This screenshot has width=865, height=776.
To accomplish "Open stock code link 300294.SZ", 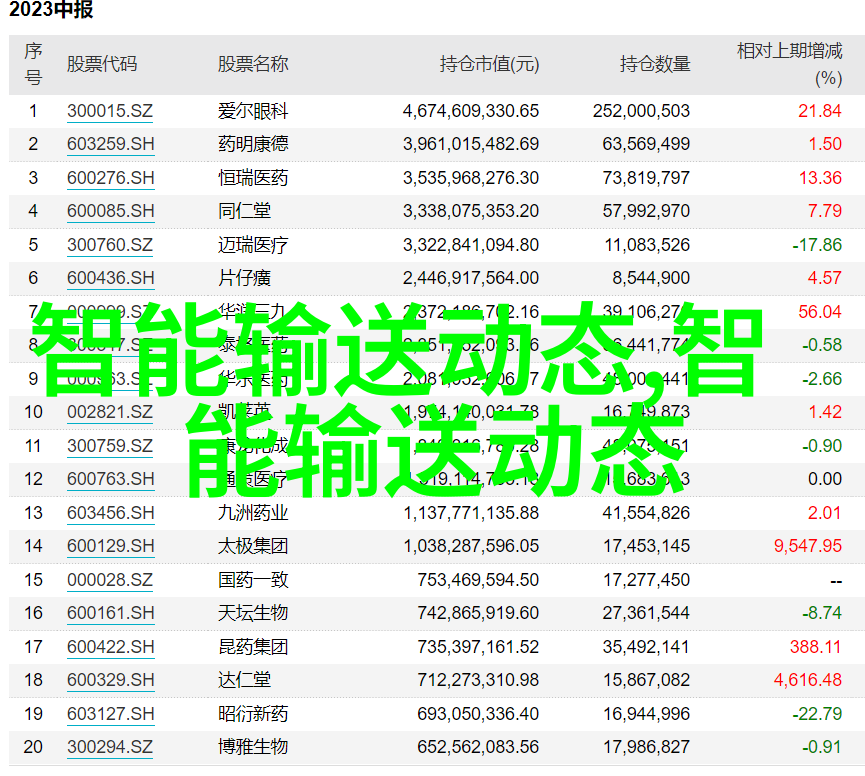I will tap(110, 747).
